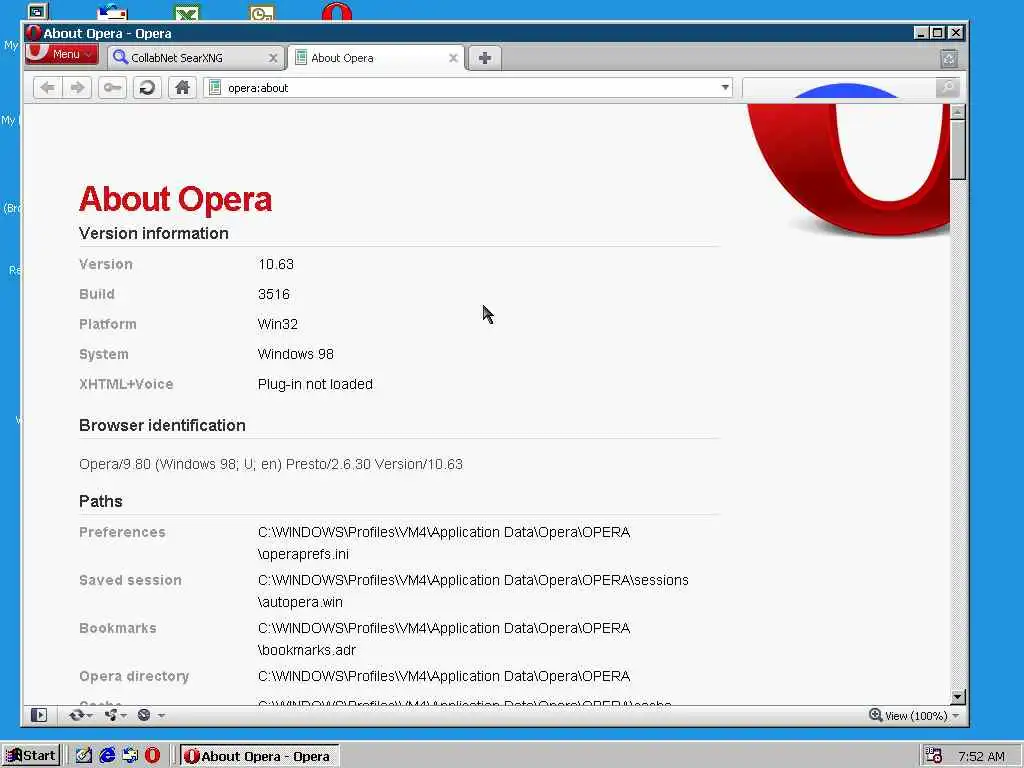
Task: Click the platform value Win32
Action: point(278,324)
